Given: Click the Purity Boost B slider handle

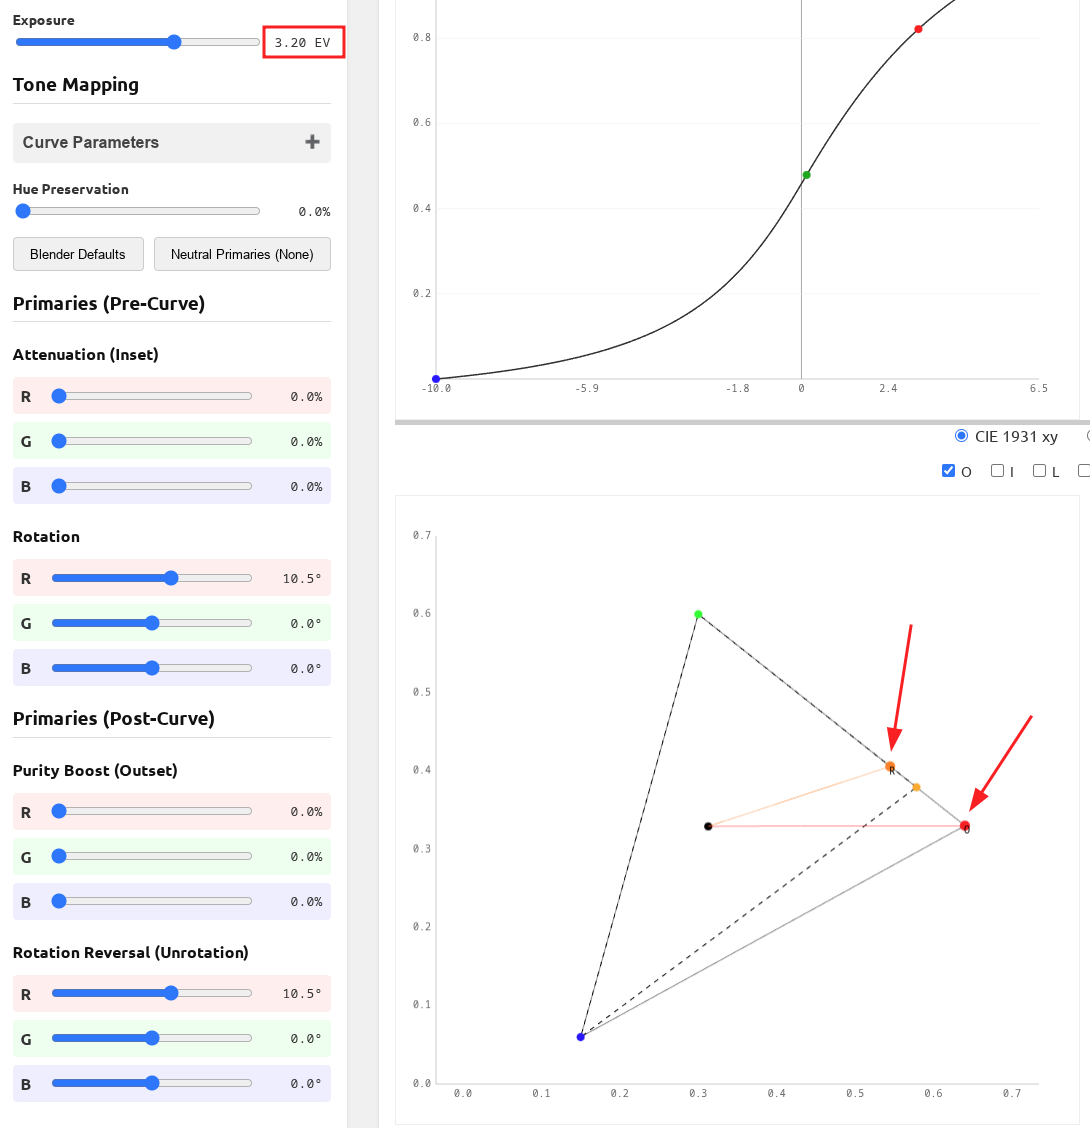Looking at the screenshot, I should pyautogui.click(x=59, y=901).
